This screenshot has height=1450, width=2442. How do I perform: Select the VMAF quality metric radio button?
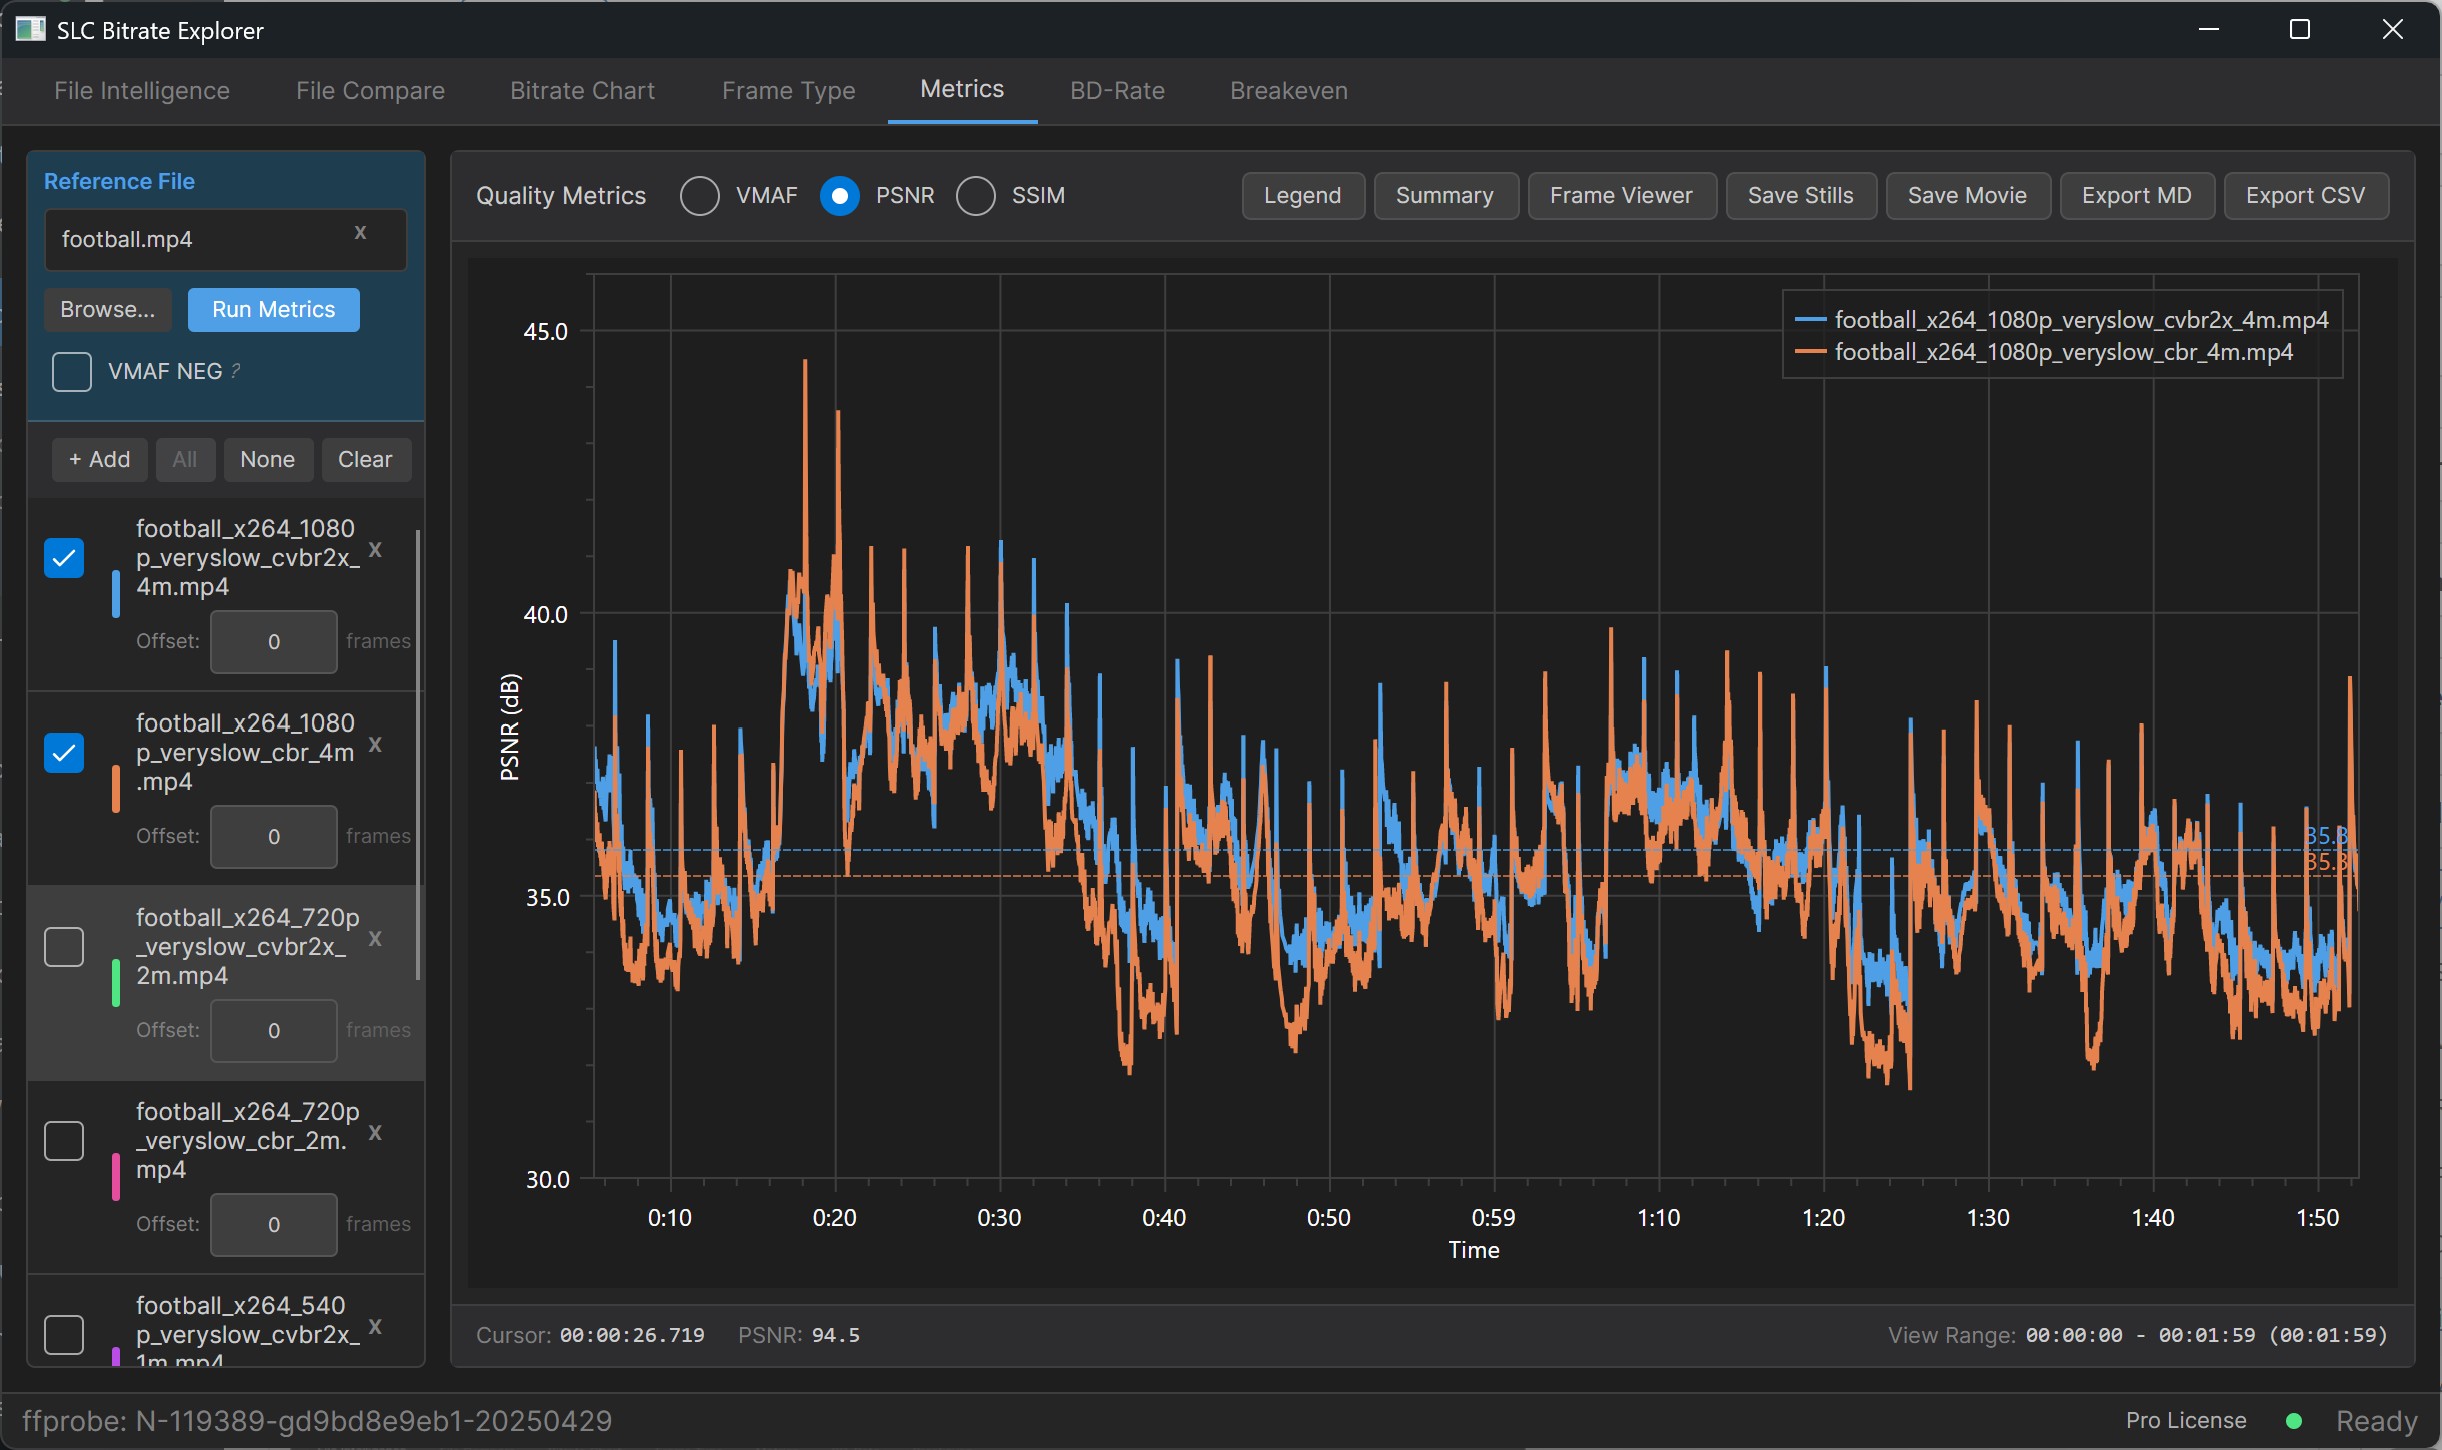[699, 196]
